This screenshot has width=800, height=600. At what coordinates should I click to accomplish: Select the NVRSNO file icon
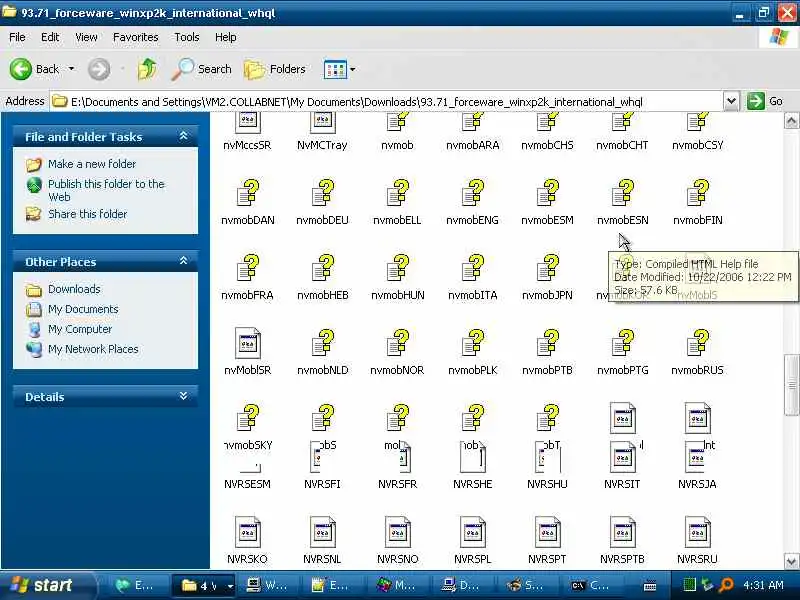tap(397, 532)
